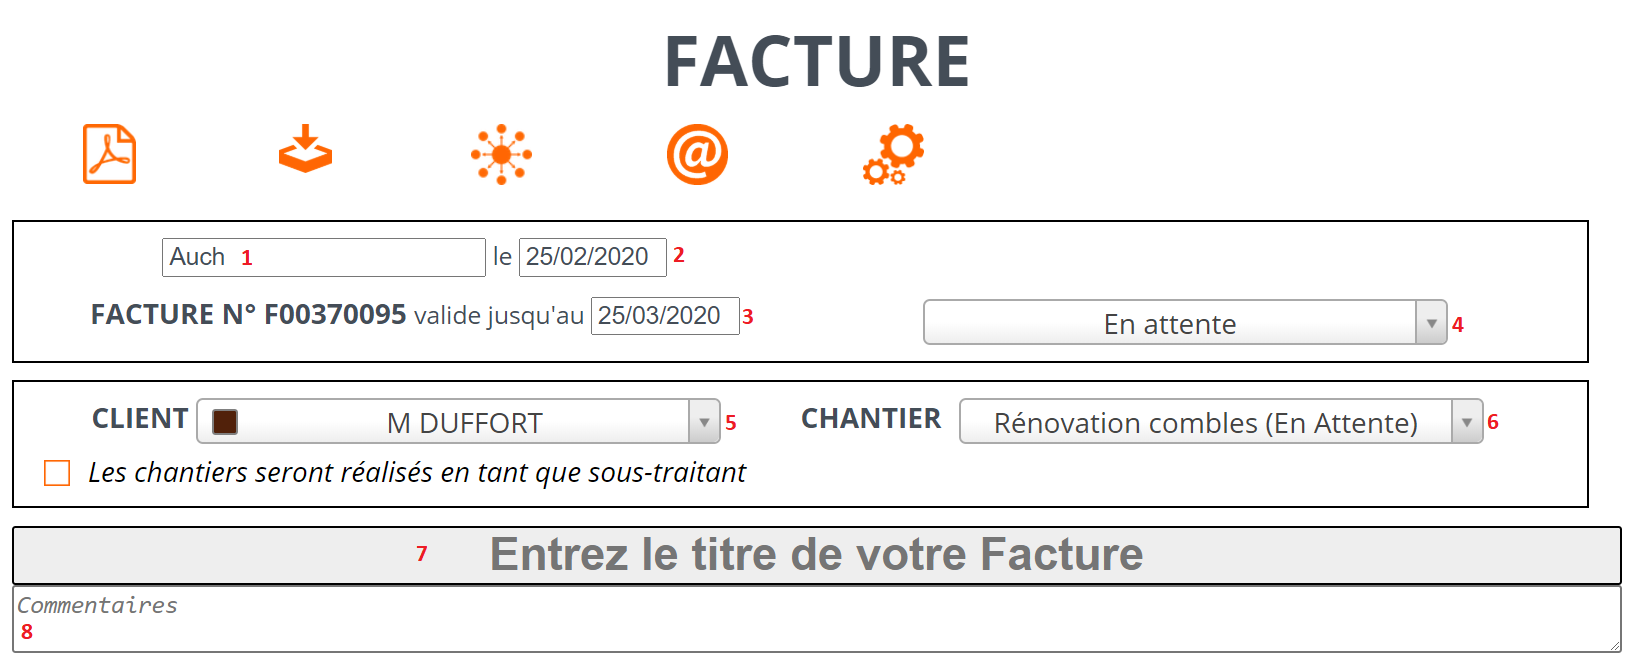Screen dimensions: 1635x661
Task: Click the client dropdown arrow button
Action: tap(704, 422)
